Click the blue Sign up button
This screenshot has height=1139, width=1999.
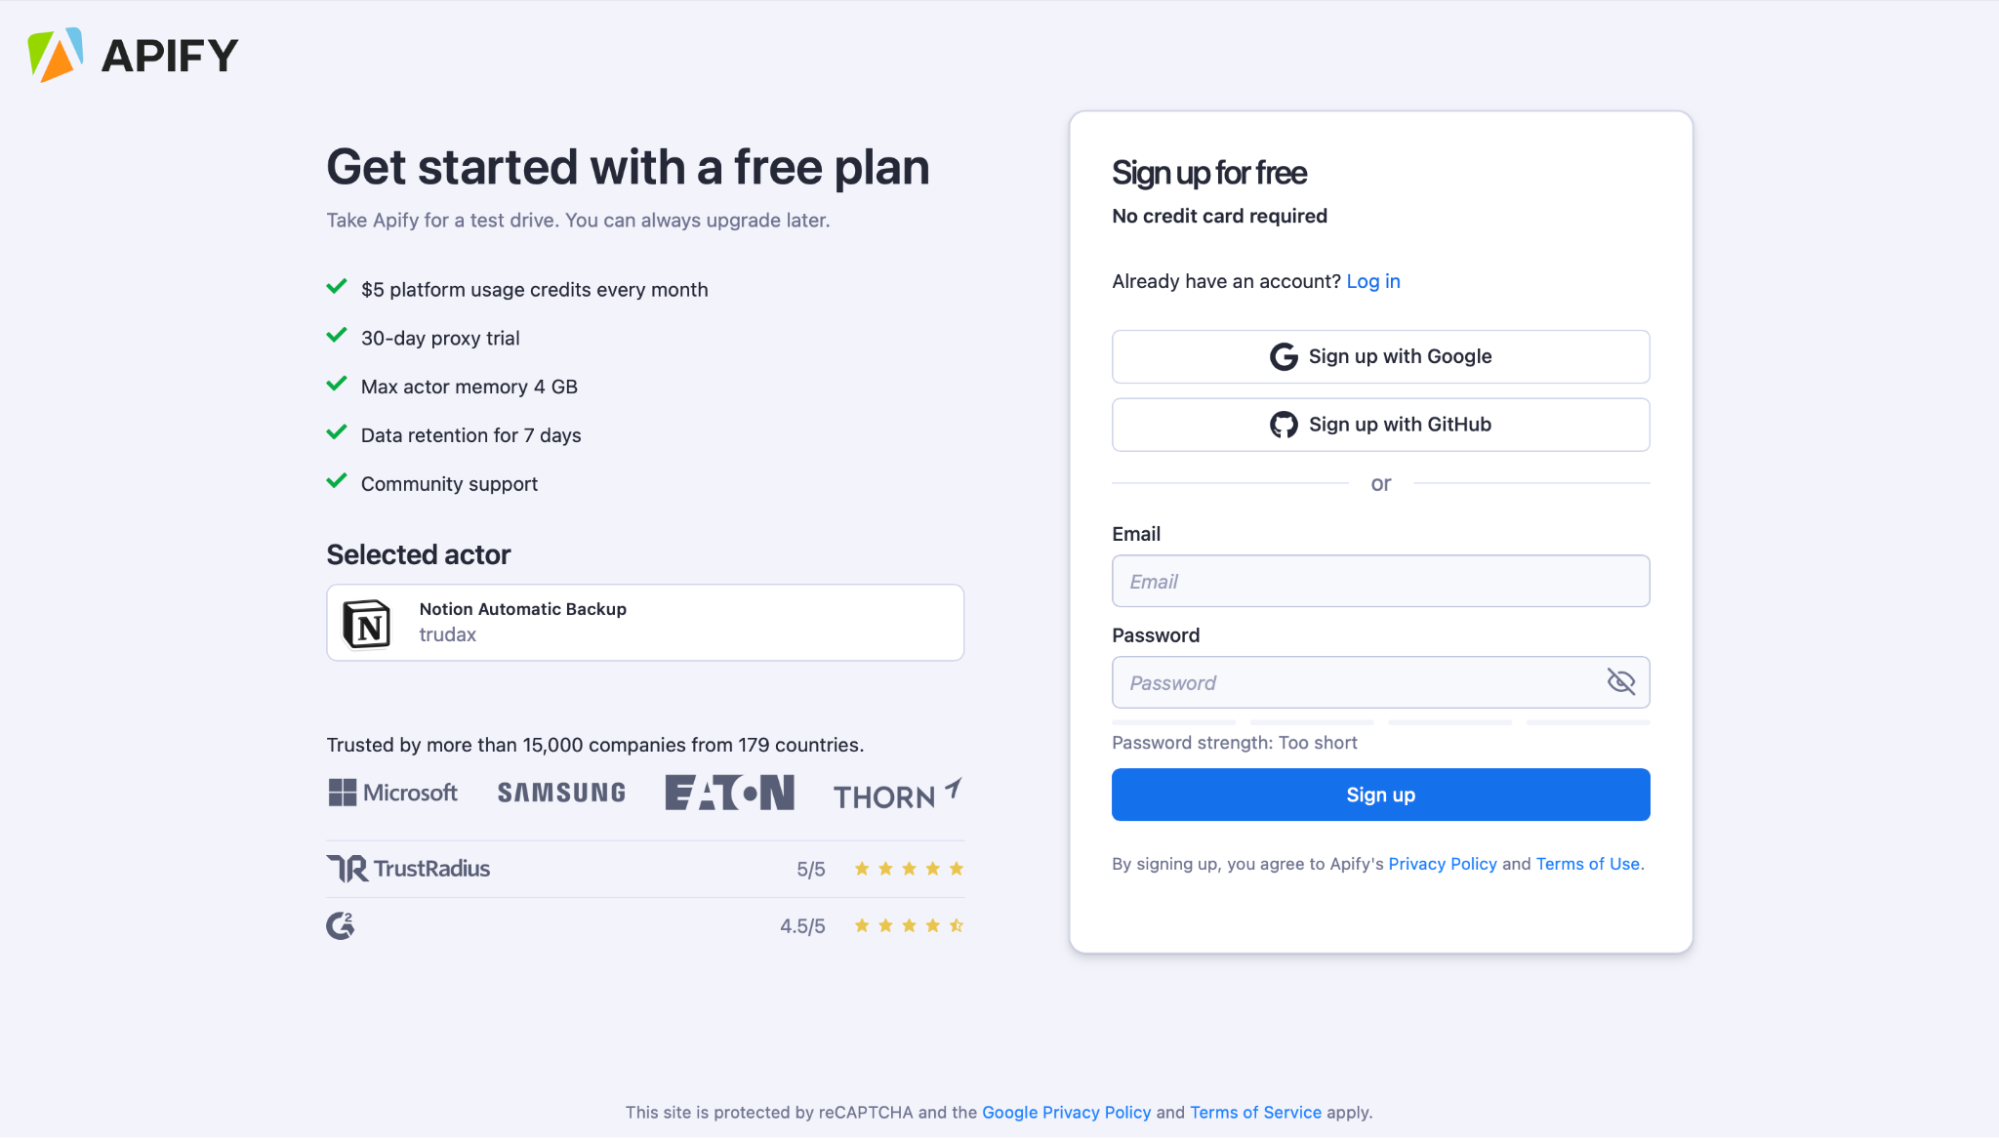coord(1380,793)
